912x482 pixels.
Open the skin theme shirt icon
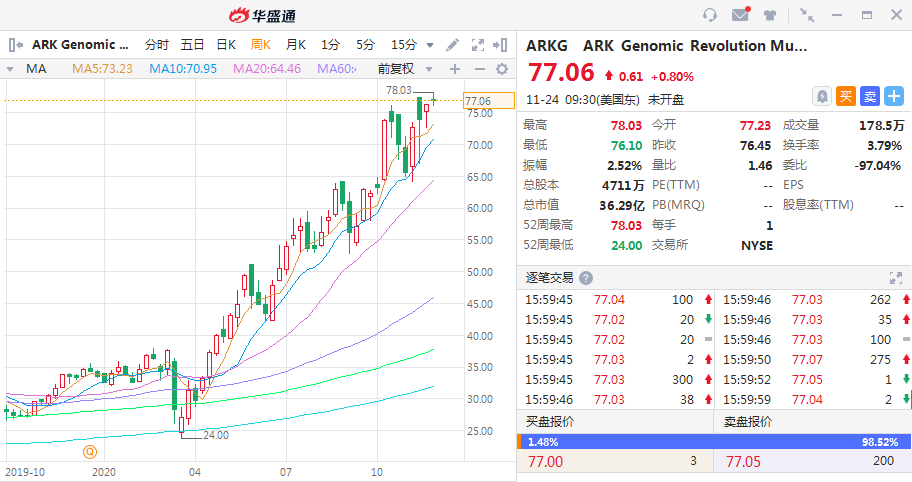[x=770, y=15]
